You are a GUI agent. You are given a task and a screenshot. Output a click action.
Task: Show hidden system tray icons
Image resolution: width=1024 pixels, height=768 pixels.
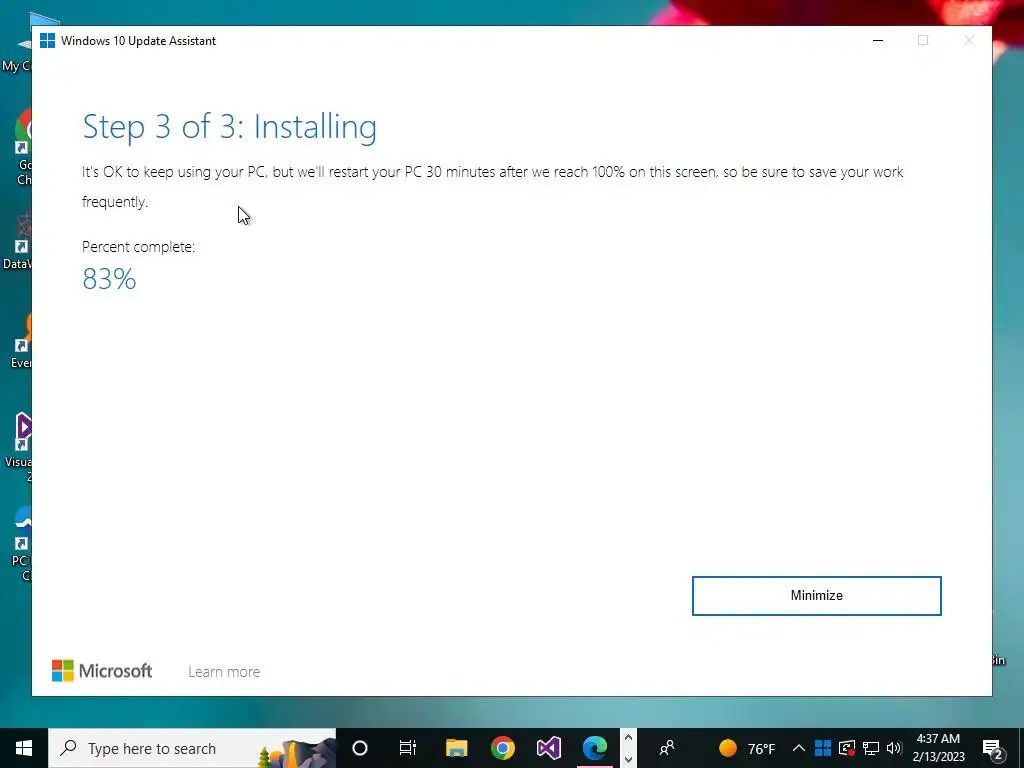click(798, 748)
